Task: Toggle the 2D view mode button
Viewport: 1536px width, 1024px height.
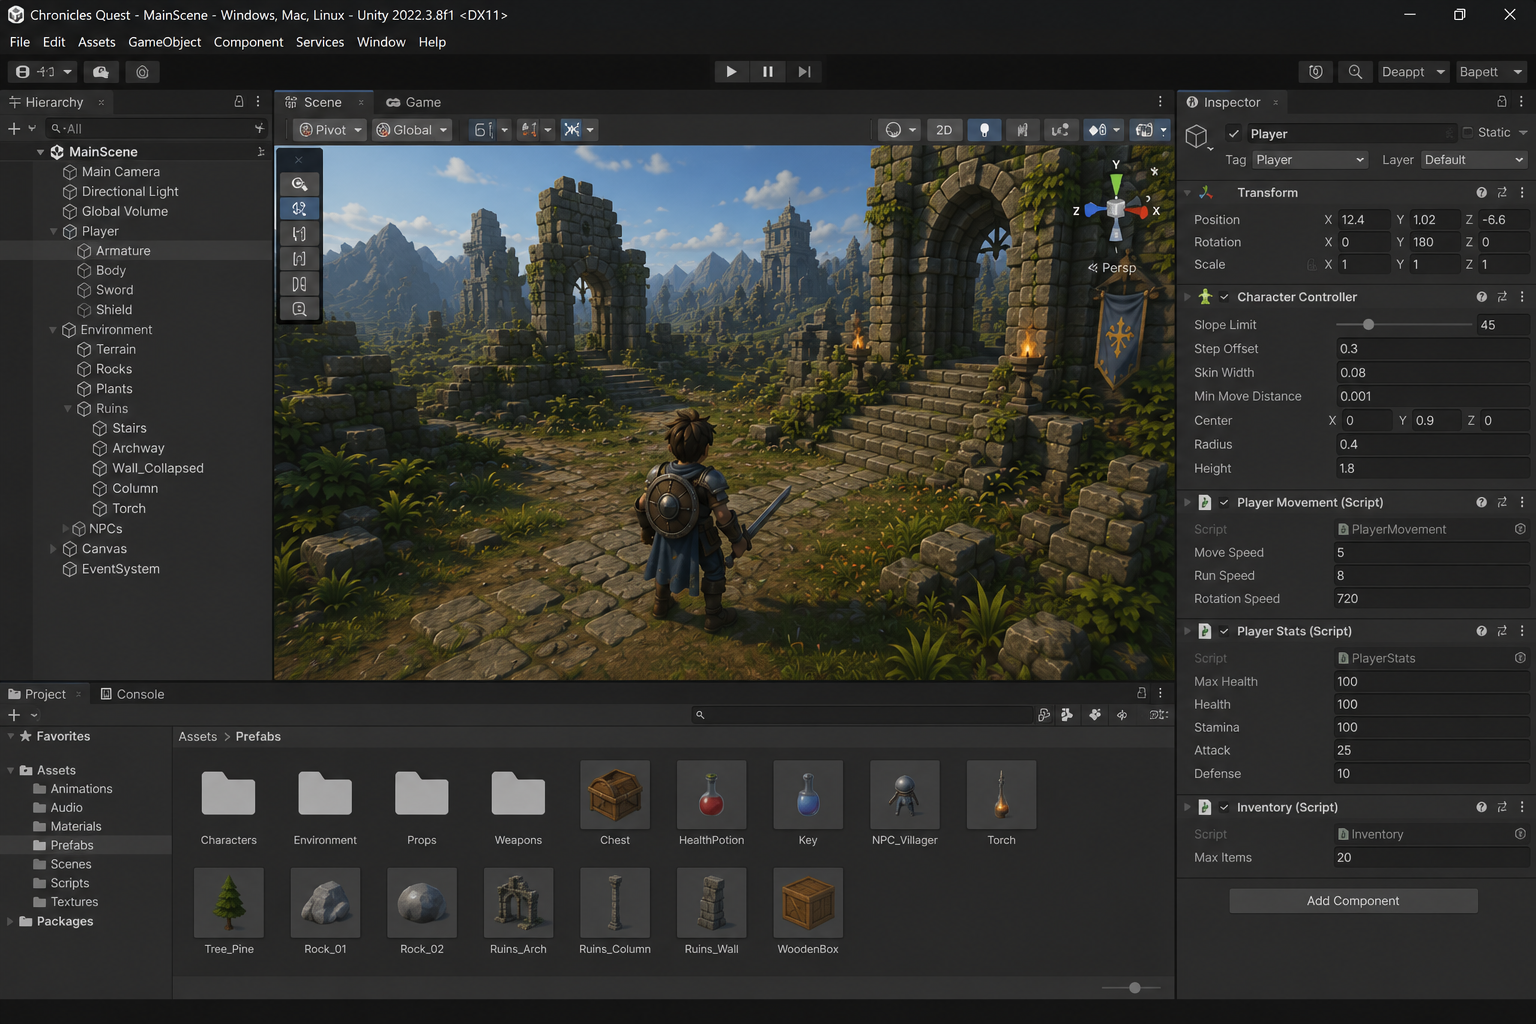Action: 944,130
